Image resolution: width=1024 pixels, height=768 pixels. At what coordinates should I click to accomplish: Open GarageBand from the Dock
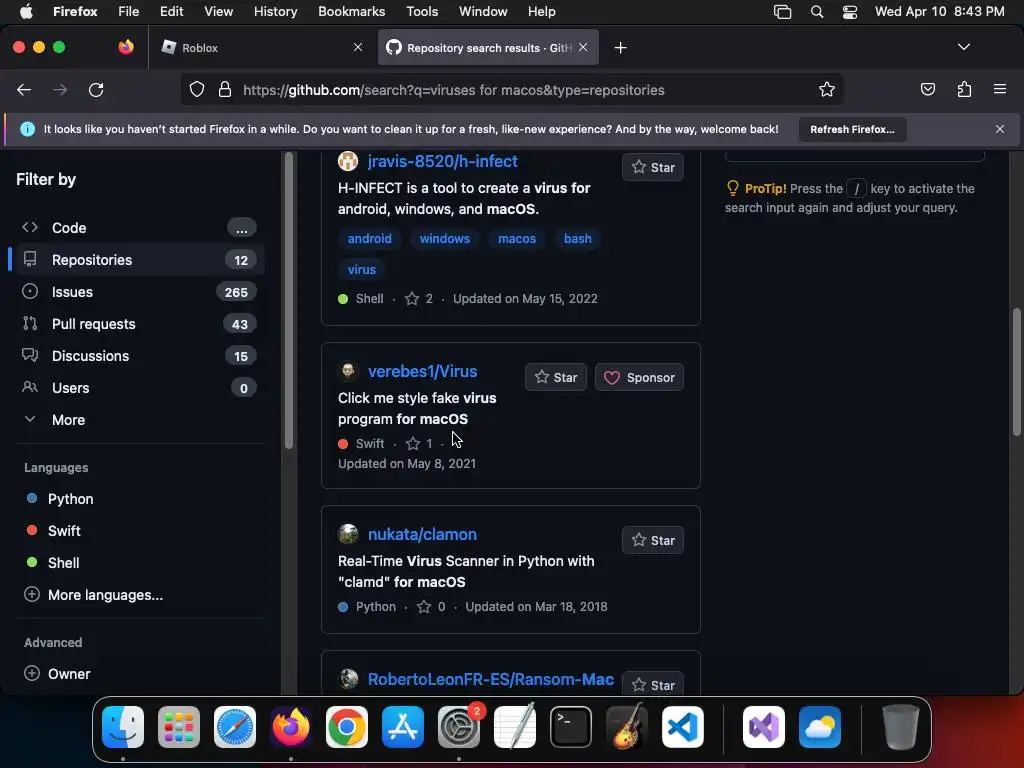click(627, 727)
